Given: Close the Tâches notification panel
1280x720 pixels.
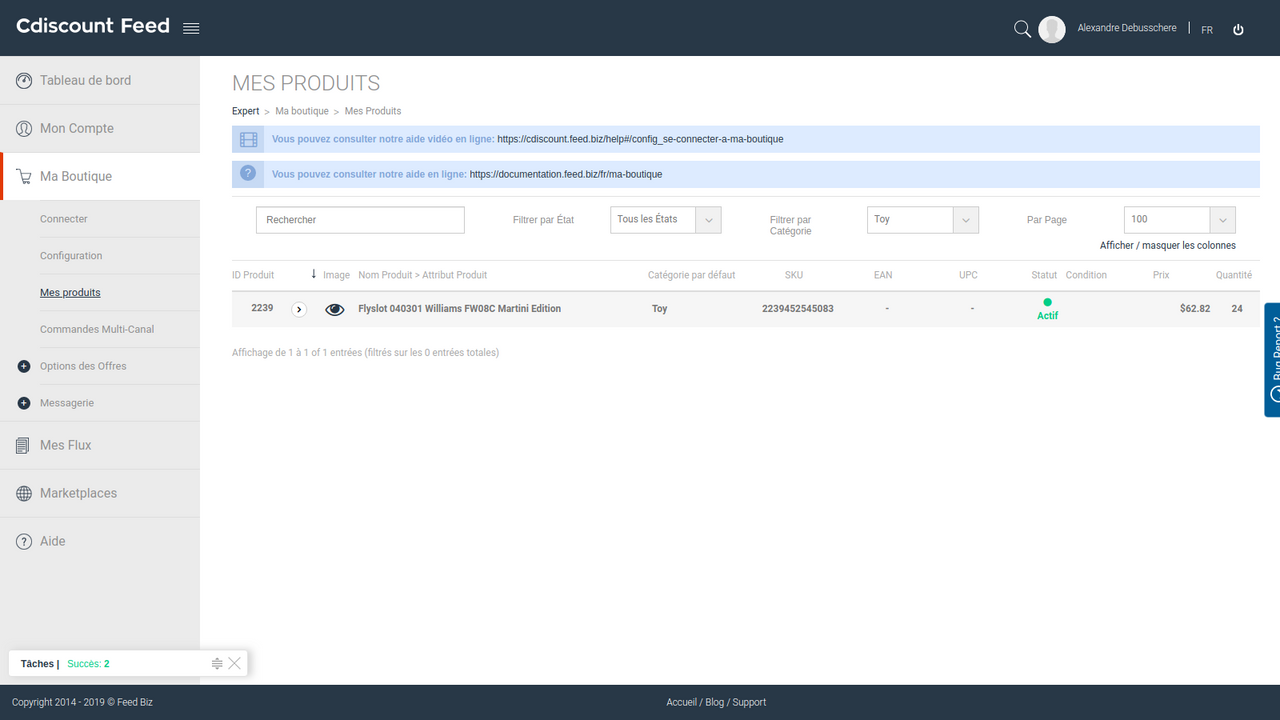Looking at the screenshot, I should click(234, 664).
